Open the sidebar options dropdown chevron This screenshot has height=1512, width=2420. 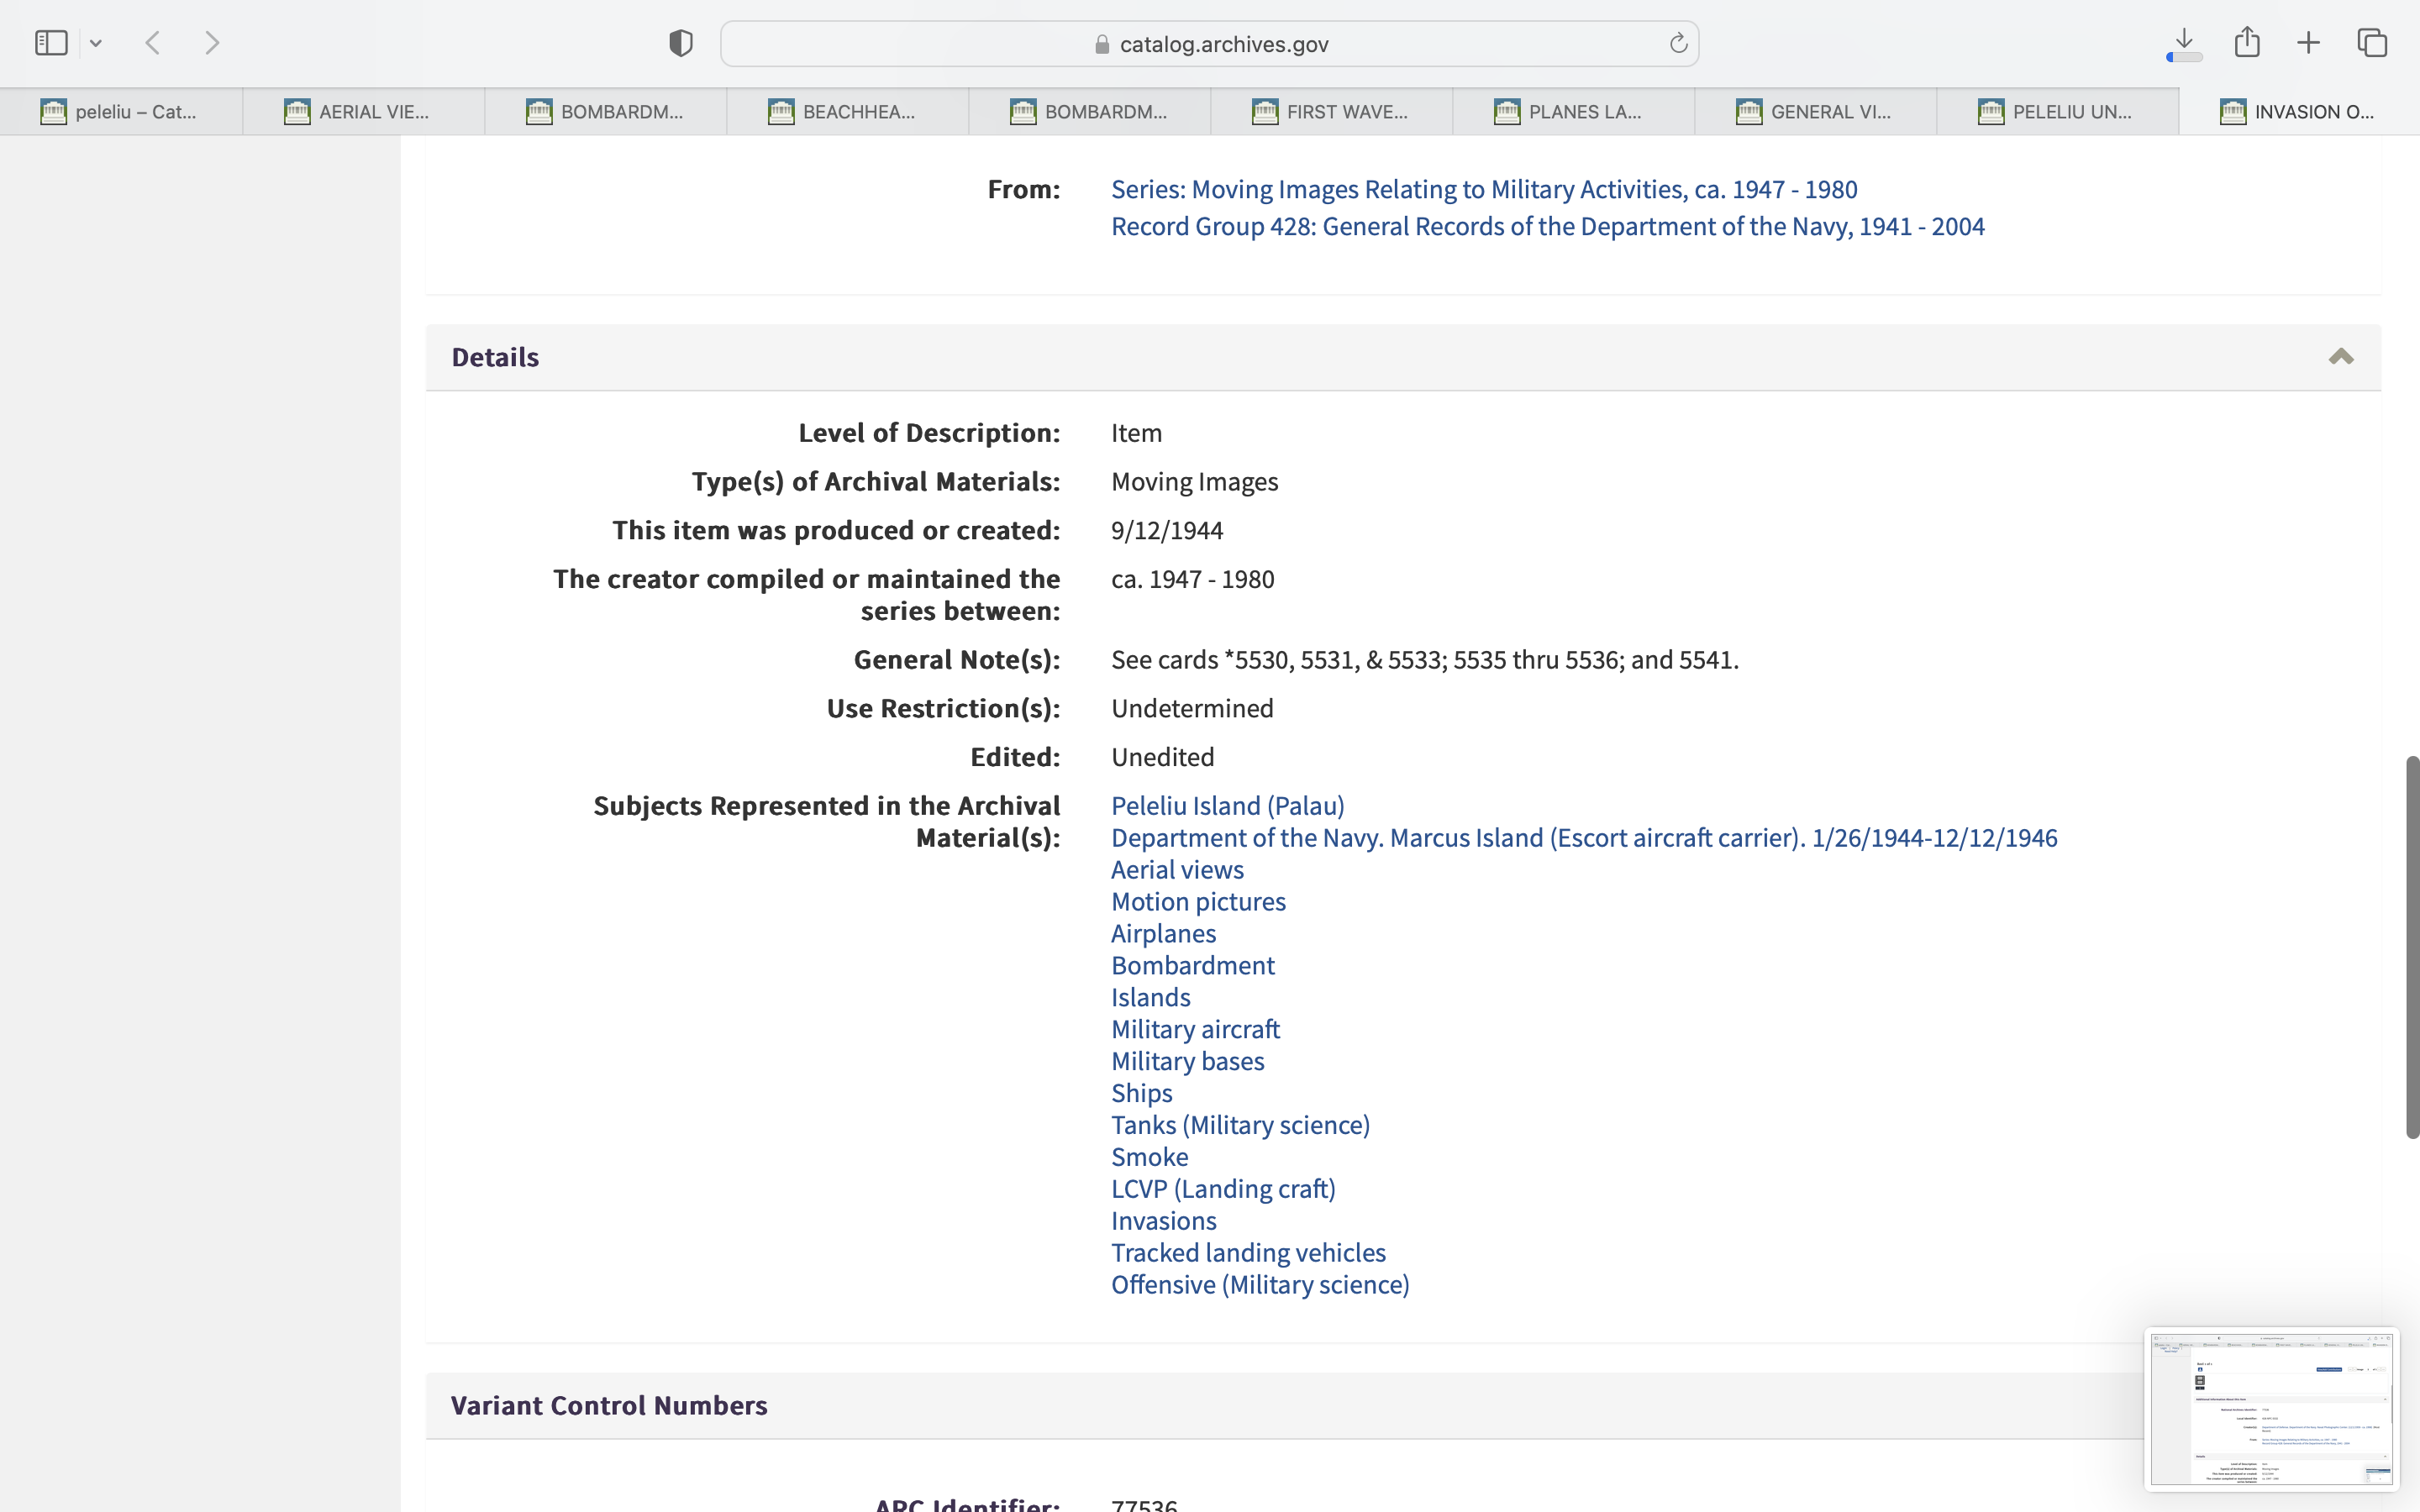coord(96,43)
